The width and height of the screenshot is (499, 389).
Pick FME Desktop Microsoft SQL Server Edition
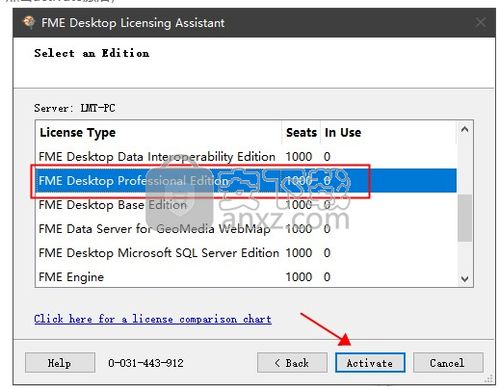tap(246, 253)
